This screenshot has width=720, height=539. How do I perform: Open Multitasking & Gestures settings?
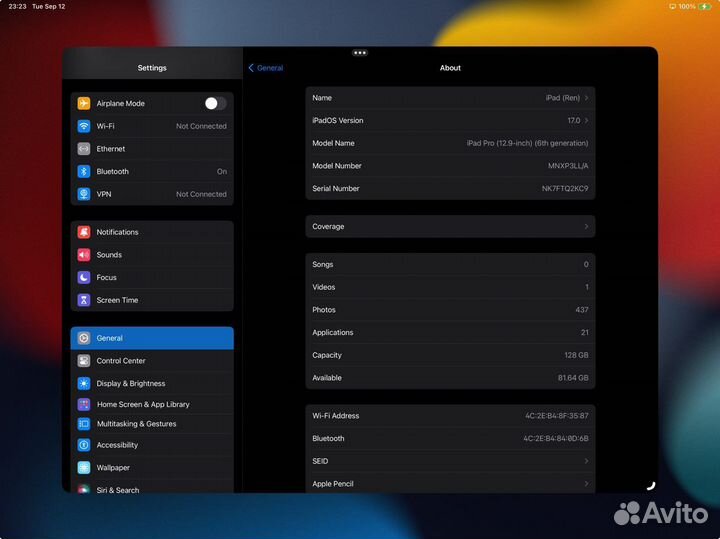point(152,424)
